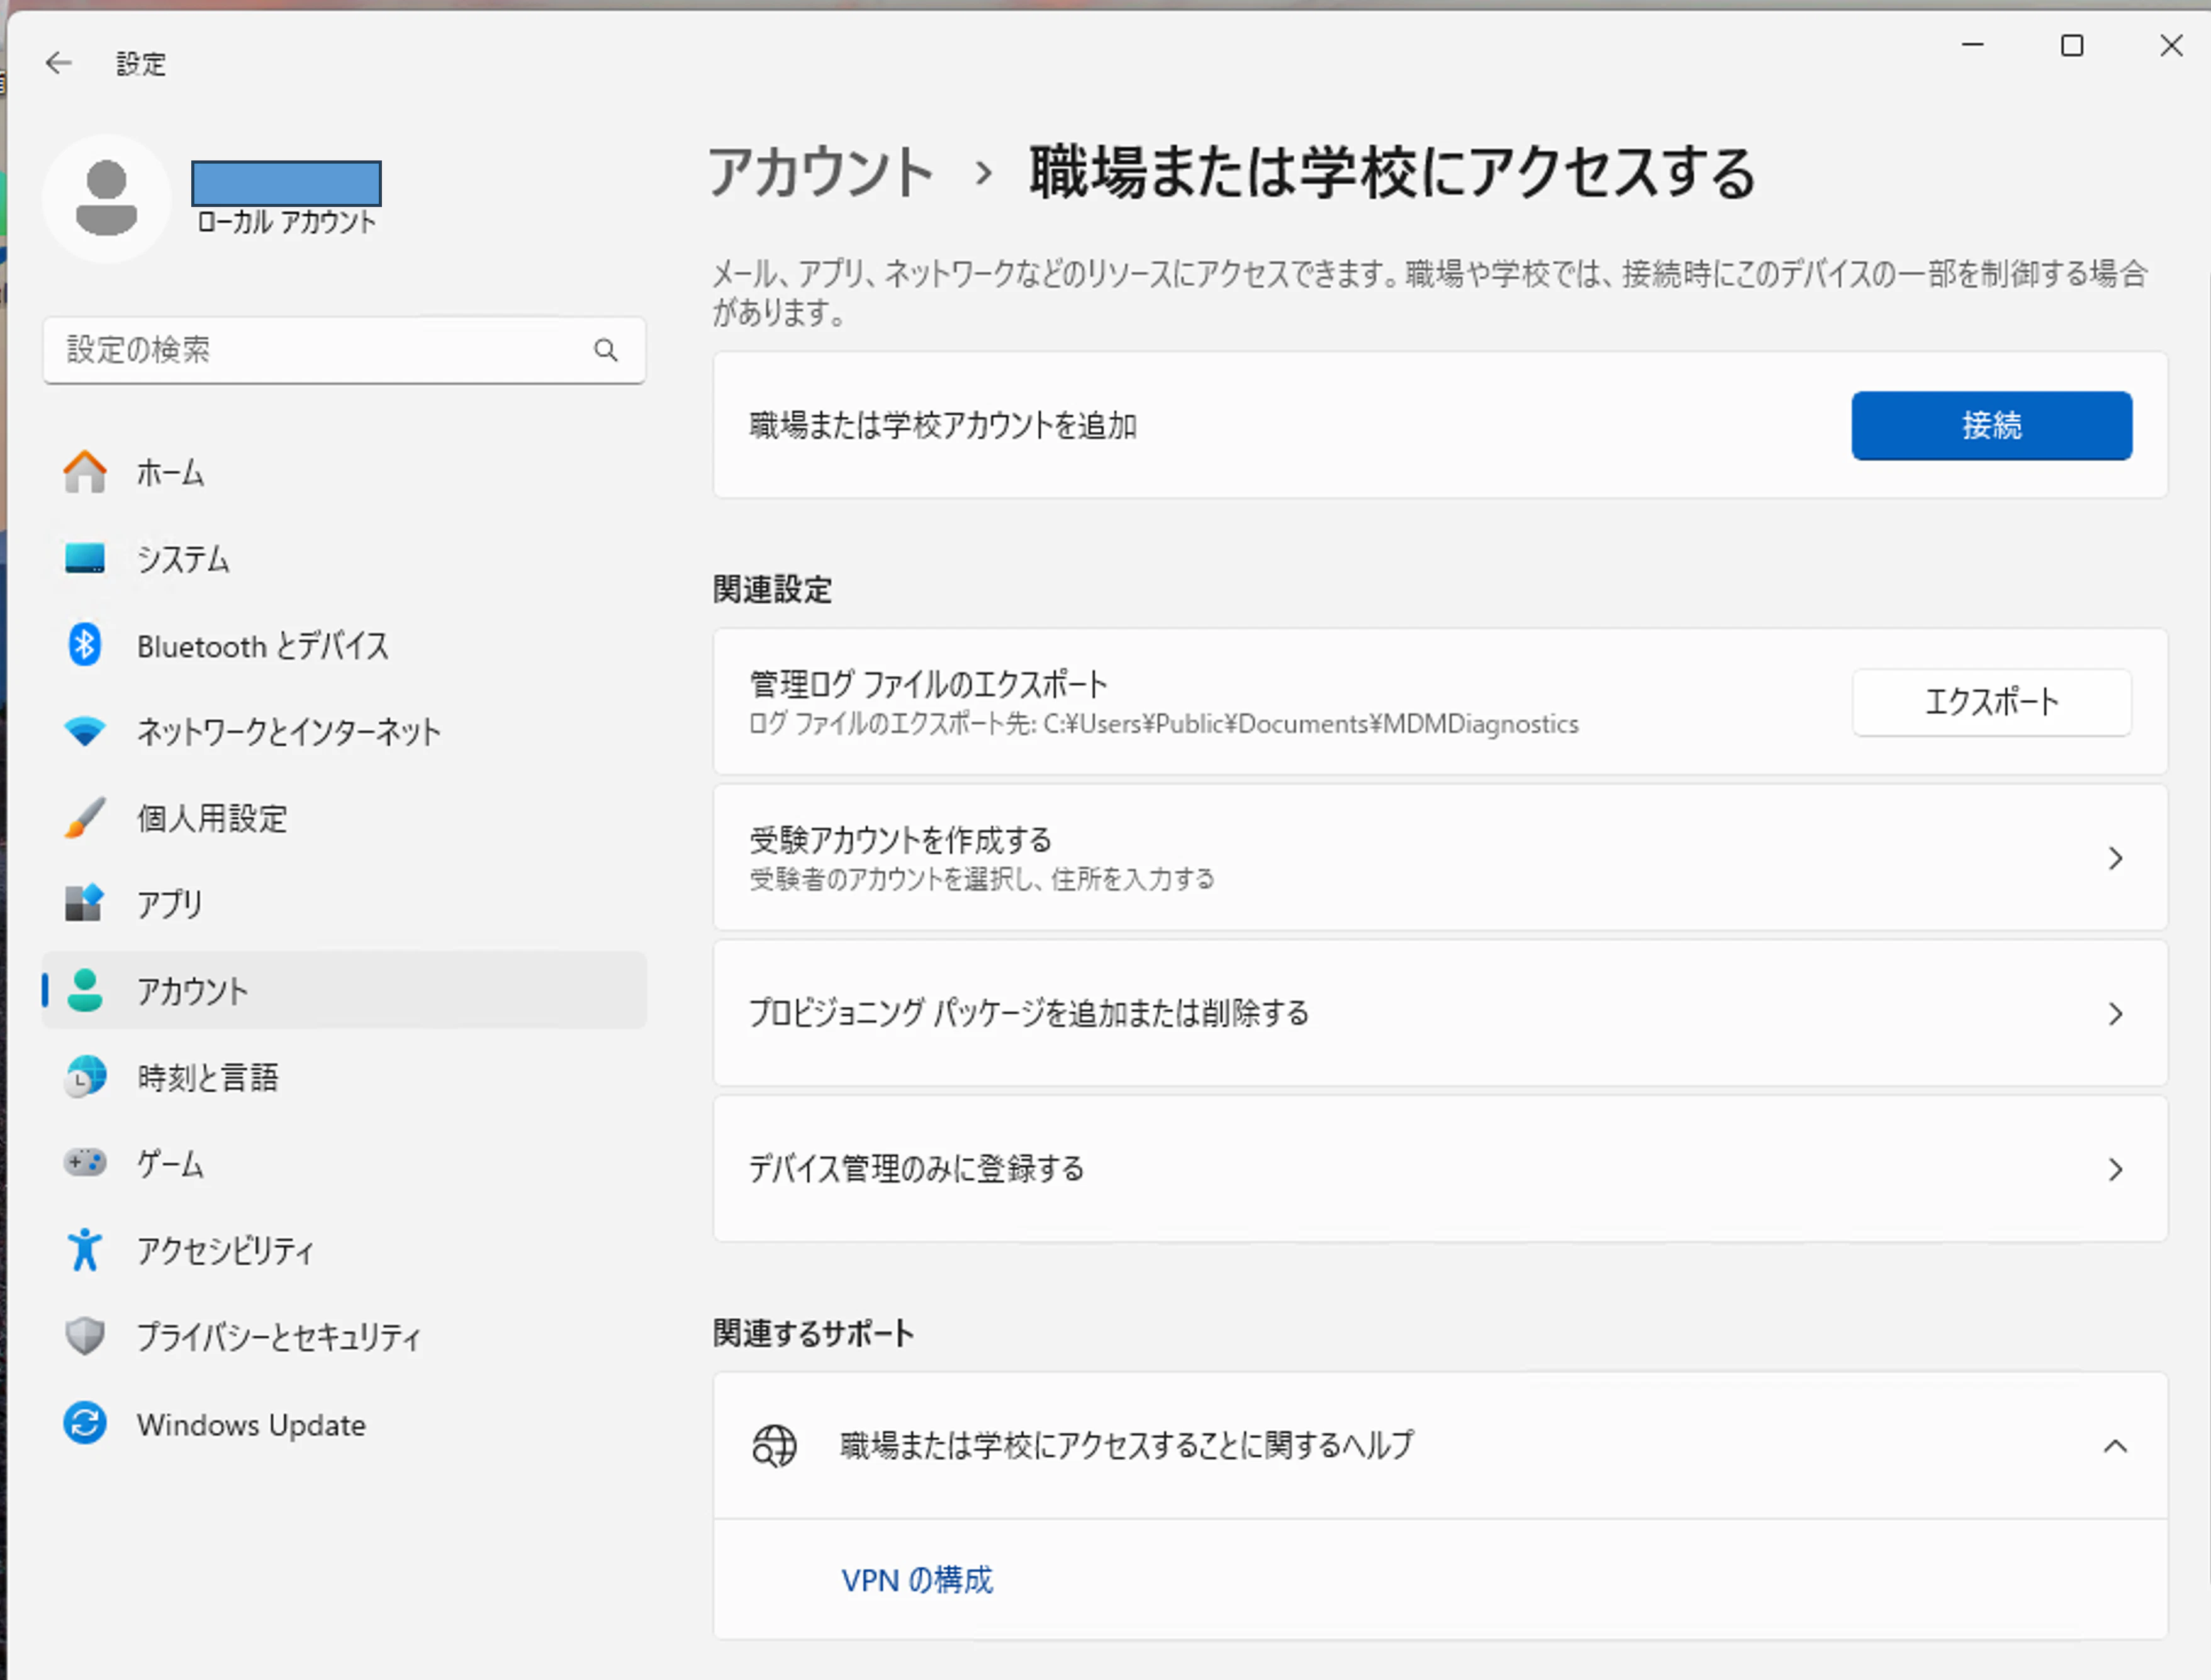
Task: Click the user profile avatar
Action: 106,198
